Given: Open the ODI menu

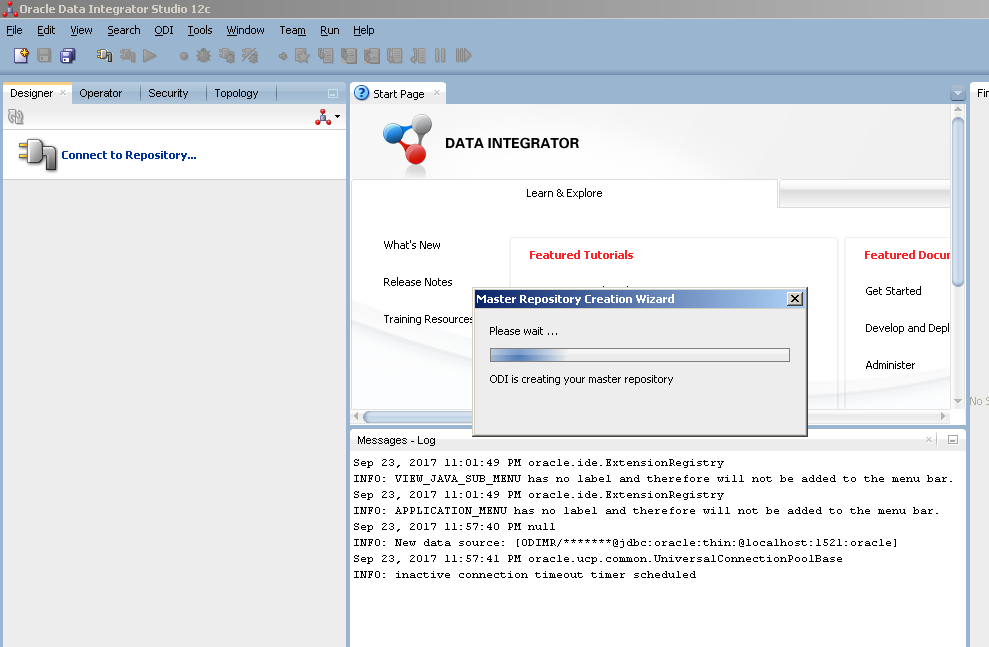Looking at the screenshot, I should pos(163,30).
